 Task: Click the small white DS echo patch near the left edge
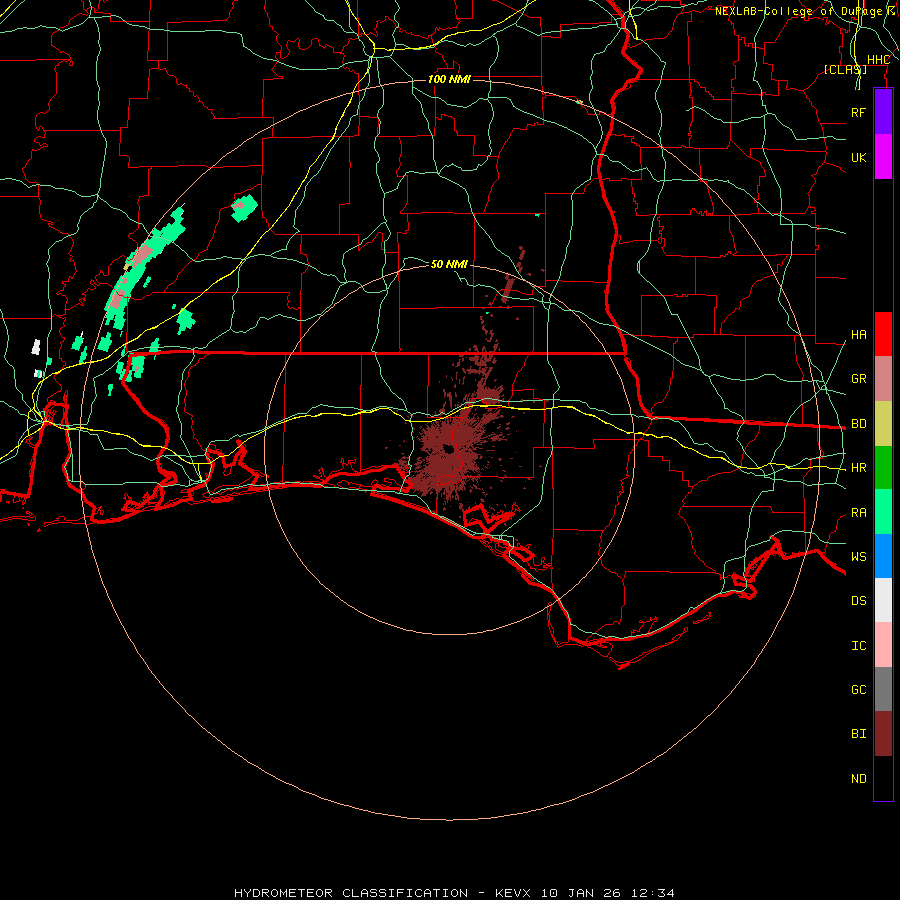tap(36, 347)
